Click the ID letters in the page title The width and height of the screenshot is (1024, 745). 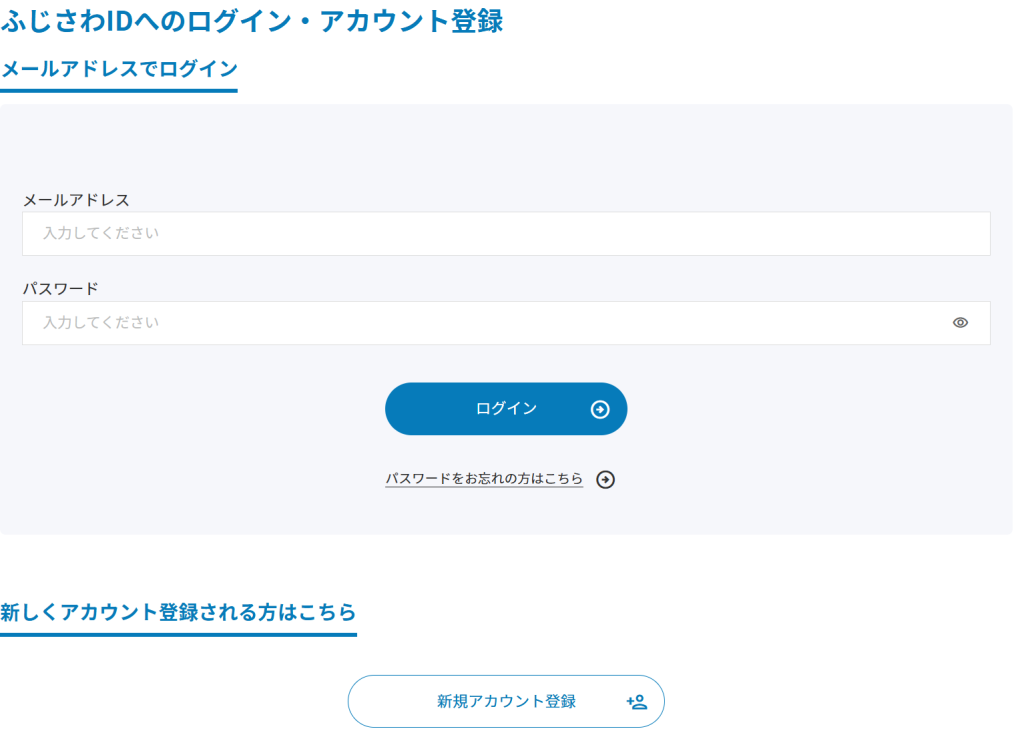(x=121, y=22)
